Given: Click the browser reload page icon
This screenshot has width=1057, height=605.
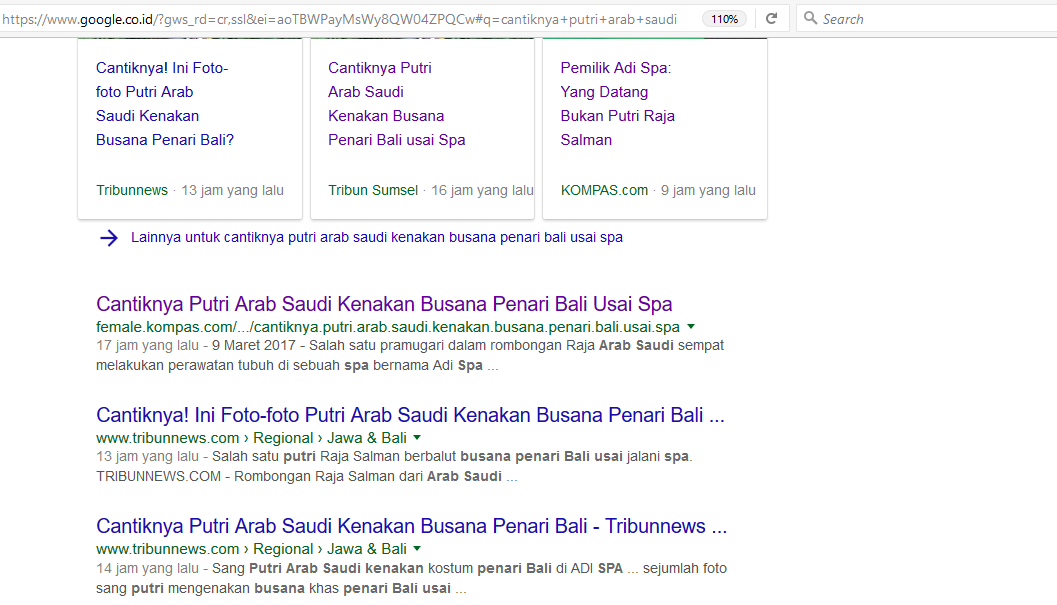Looking at the screenshot, I should pyautogui.click(x=772, y=19).
